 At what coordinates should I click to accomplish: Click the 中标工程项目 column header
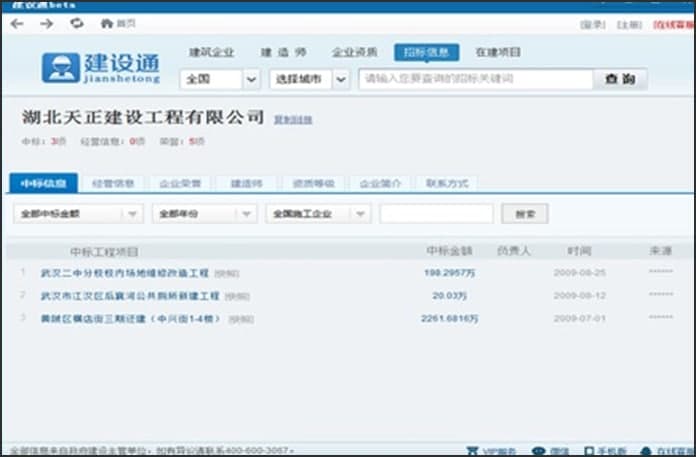[104, 252]
